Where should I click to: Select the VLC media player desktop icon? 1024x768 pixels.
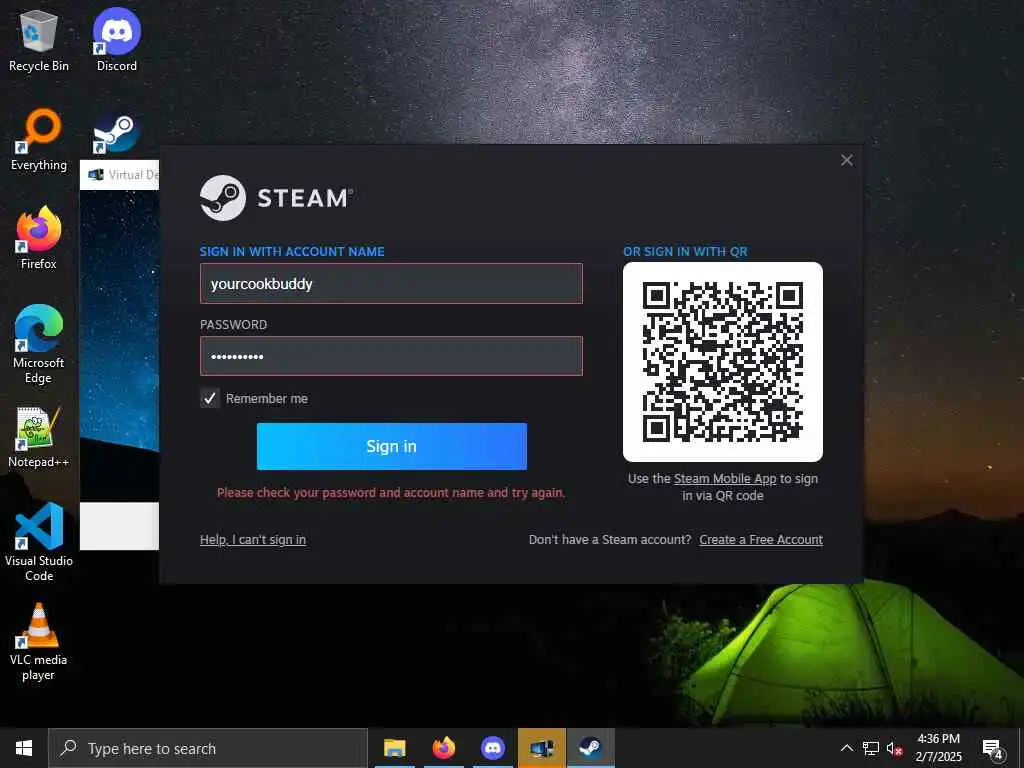[x=39, y=642]
